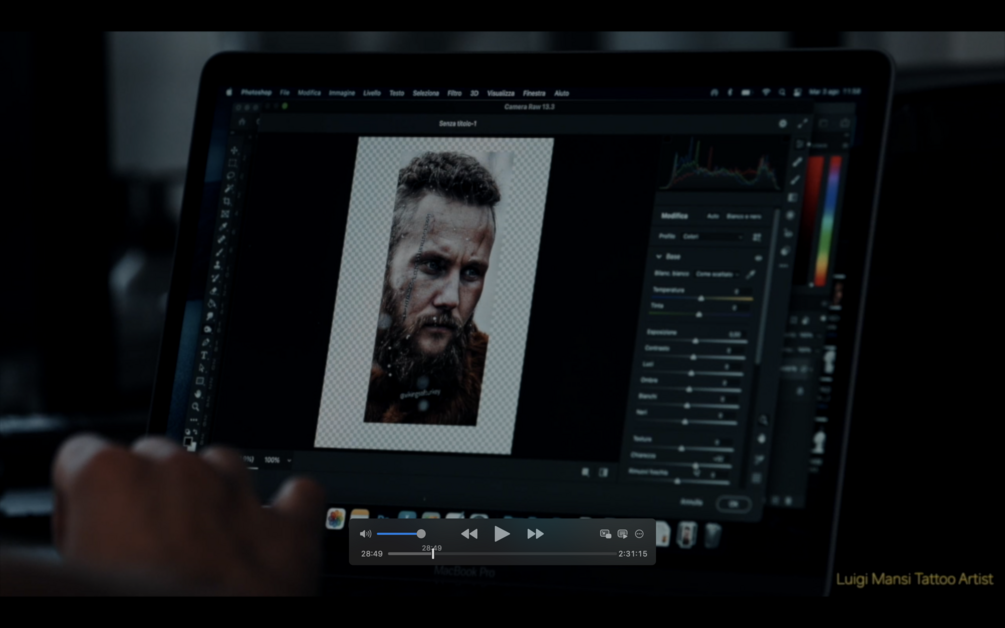Toggle Camera Raw grid overlay icon
The image size is (1005, 628).
(756, 478)
